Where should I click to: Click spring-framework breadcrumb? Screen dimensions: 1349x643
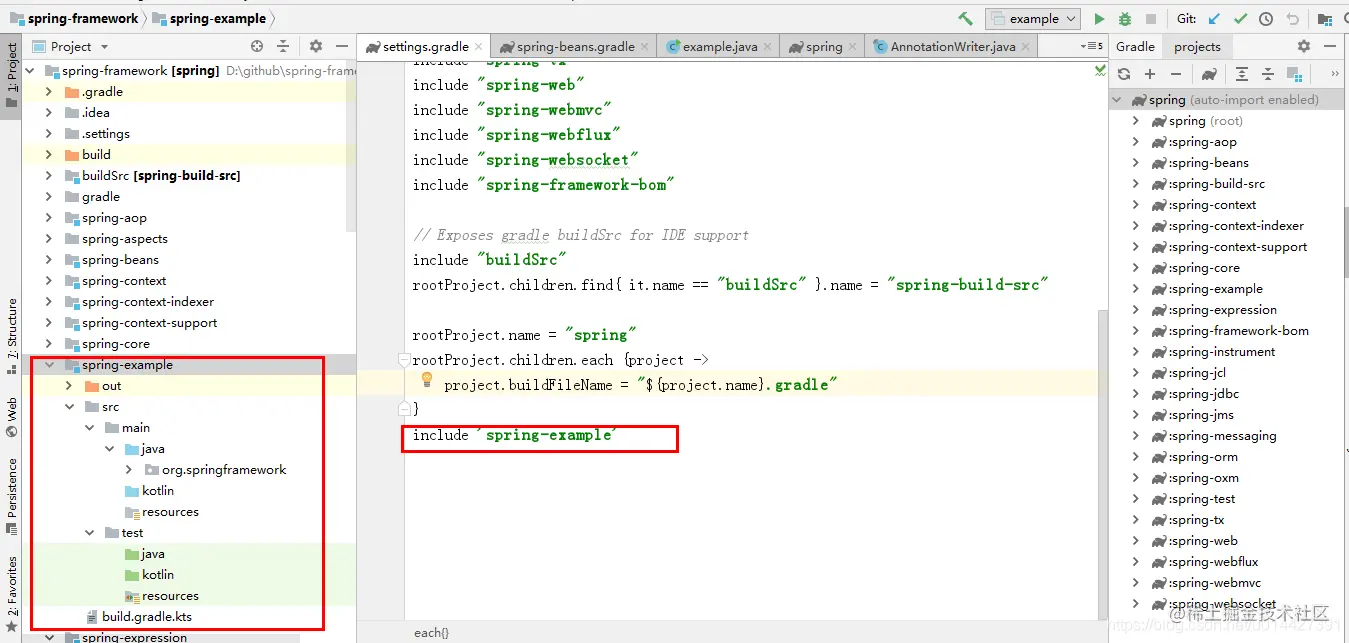(x=75, y=18)
